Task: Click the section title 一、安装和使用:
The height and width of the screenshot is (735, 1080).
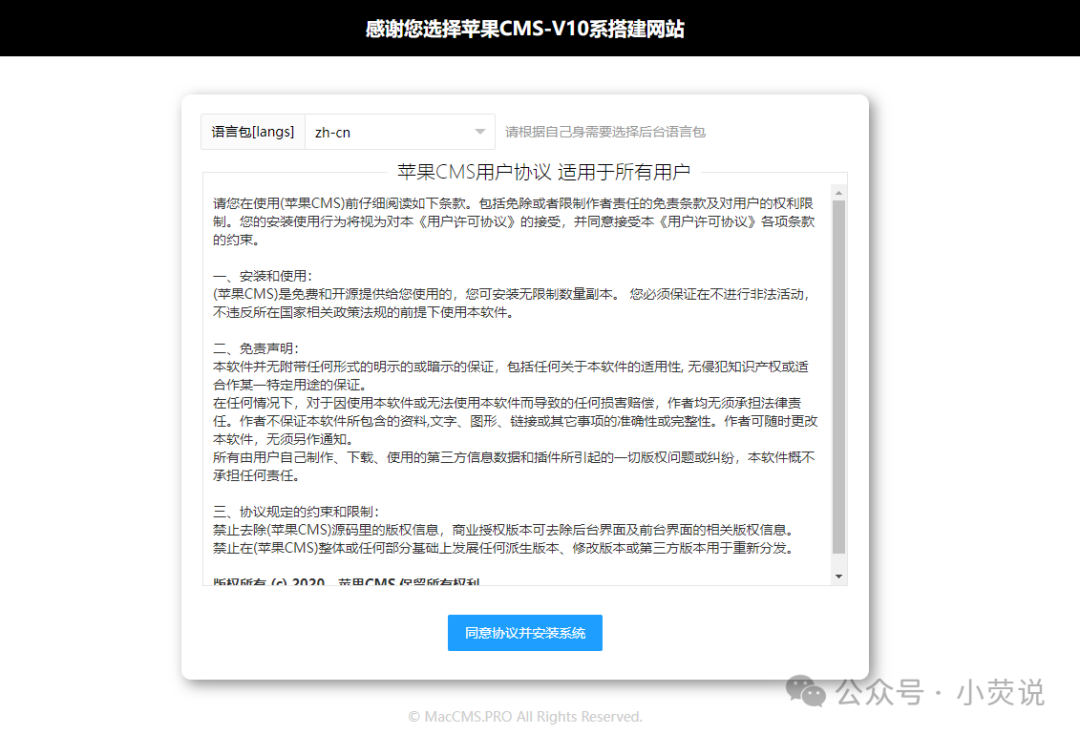Action: coord(262,276)
